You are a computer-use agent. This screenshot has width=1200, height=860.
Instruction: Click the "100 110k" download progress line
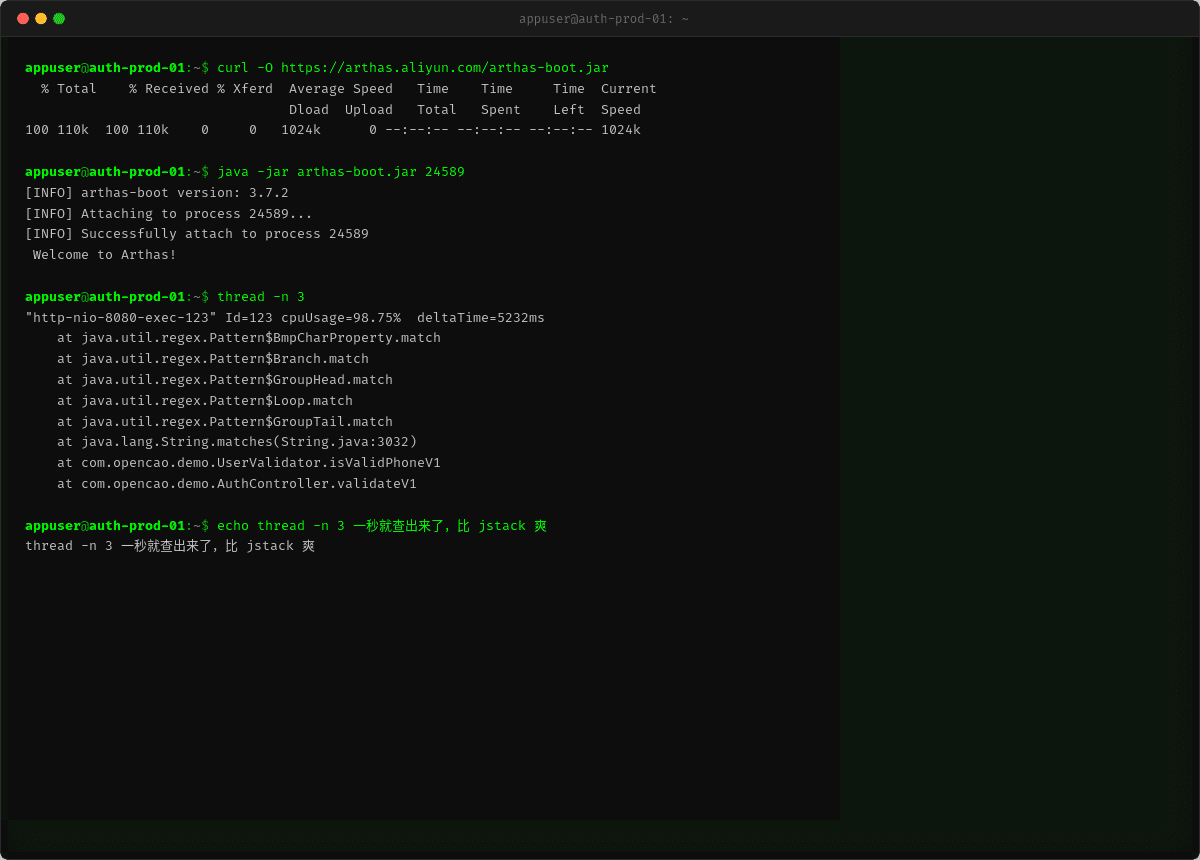333,130
